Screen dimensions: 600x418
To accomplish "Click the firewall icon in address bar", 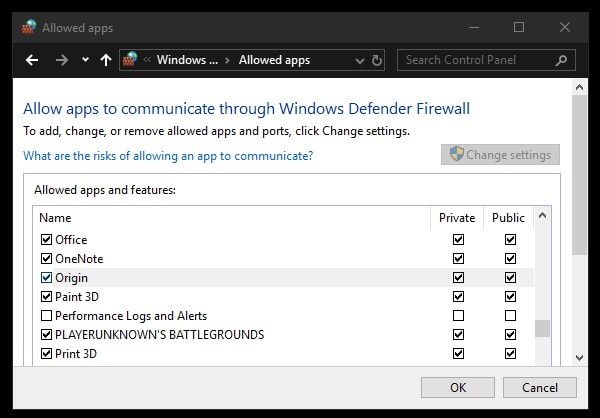I will (x=130, y=60).
